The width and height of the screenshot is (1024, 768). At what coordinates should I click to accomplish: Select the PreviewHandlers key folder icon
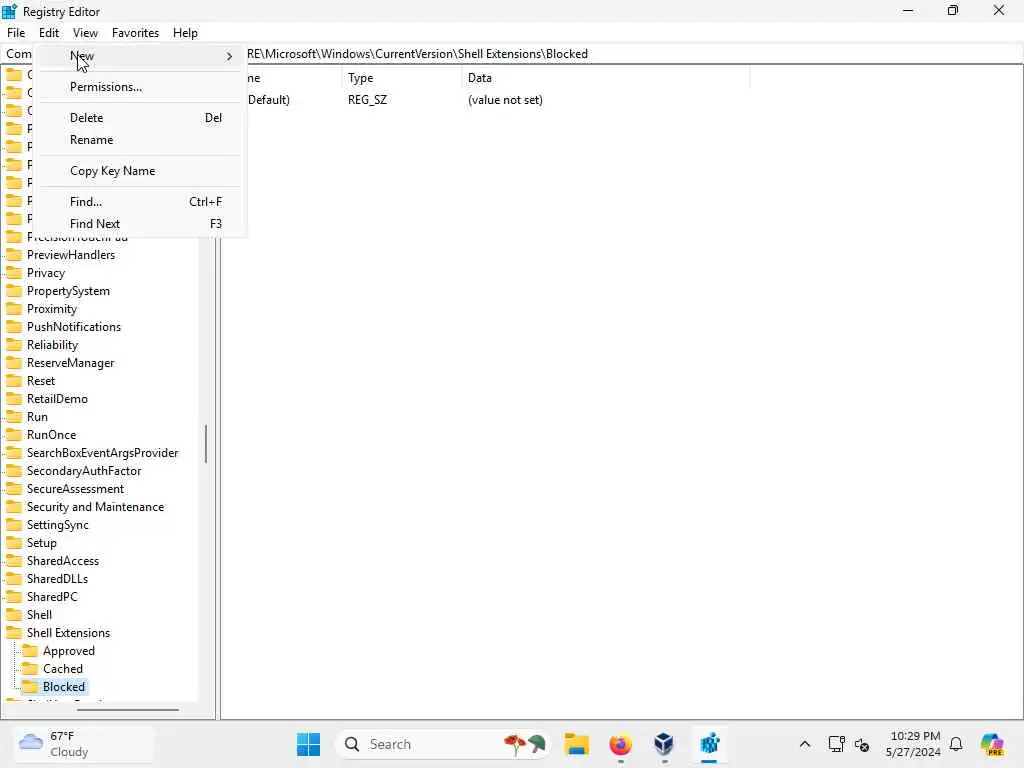pos(14,255)
